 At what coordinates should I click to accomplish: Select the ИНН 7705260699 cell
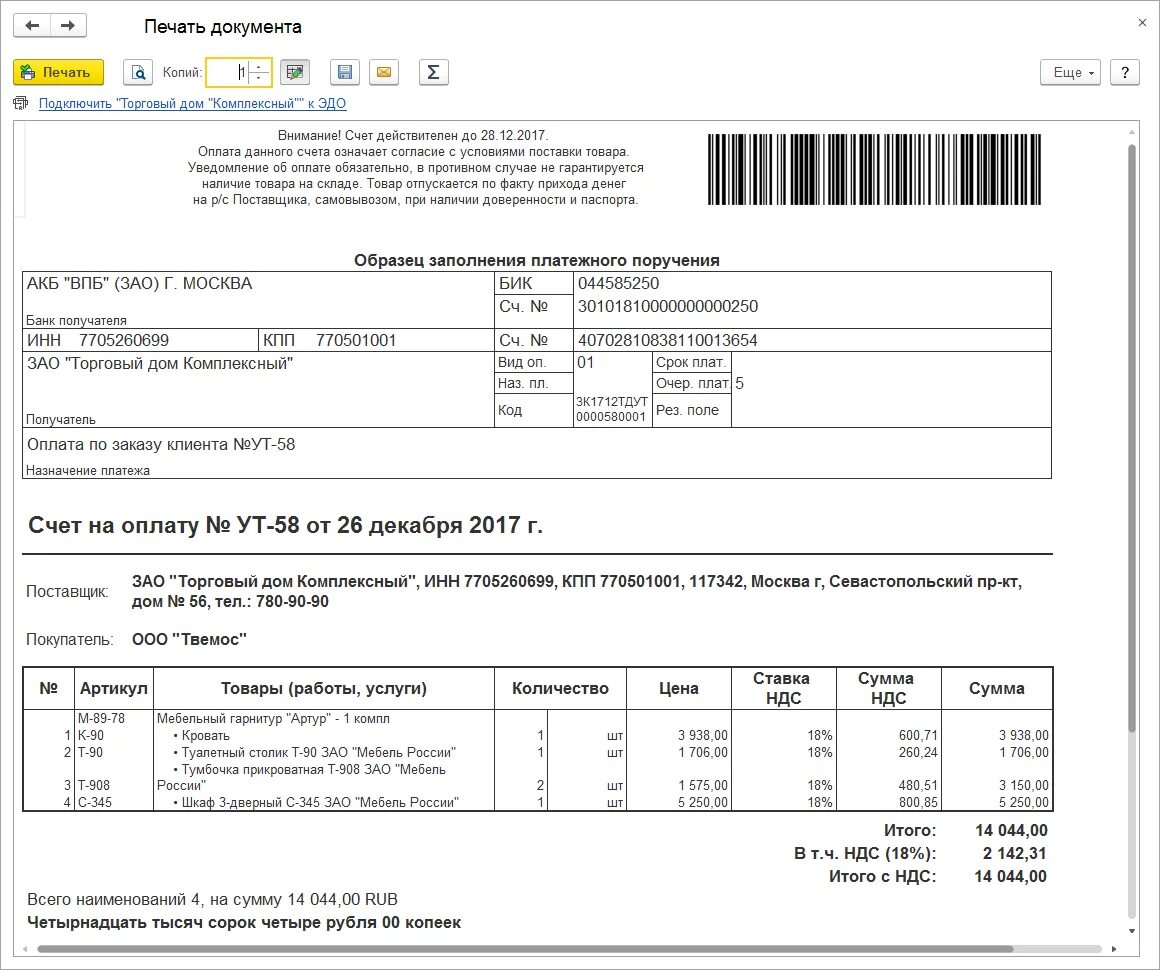(141, 340)
